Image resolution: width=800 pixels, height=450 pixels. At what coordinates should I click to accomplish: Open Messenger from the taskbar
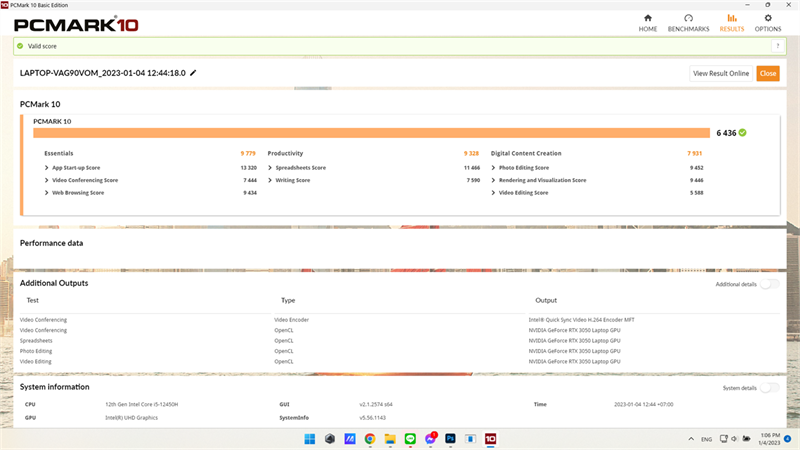point(430,439)
